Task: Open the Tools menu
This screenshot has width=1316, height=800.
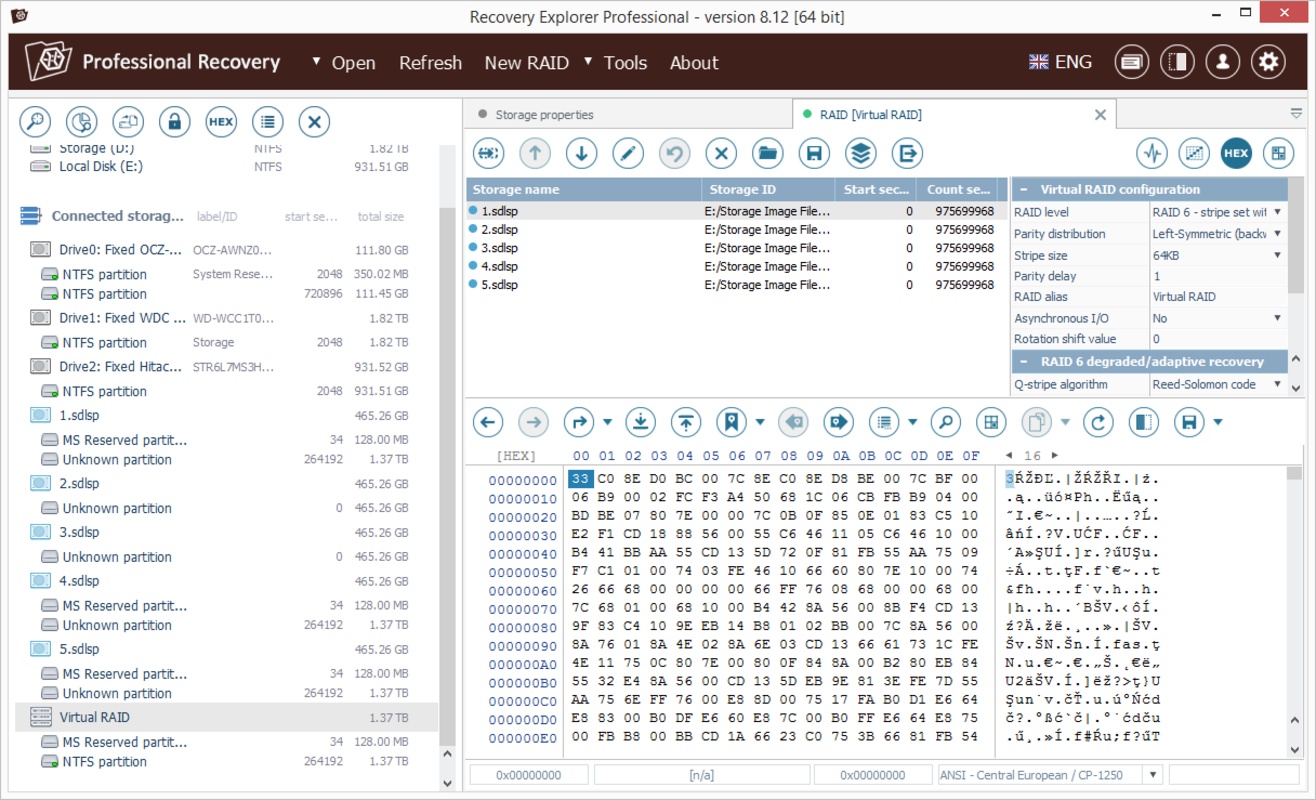Action: point(625,63)
